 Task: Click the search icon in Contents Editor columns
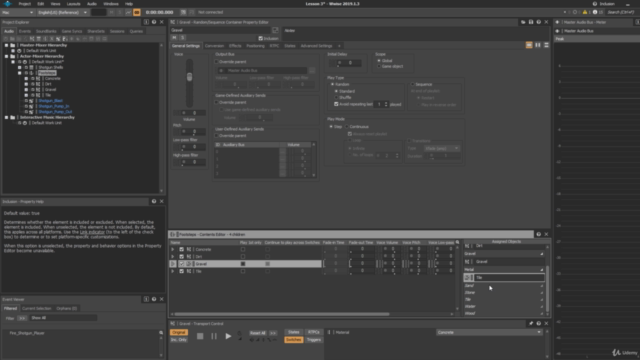click(458, 242)
